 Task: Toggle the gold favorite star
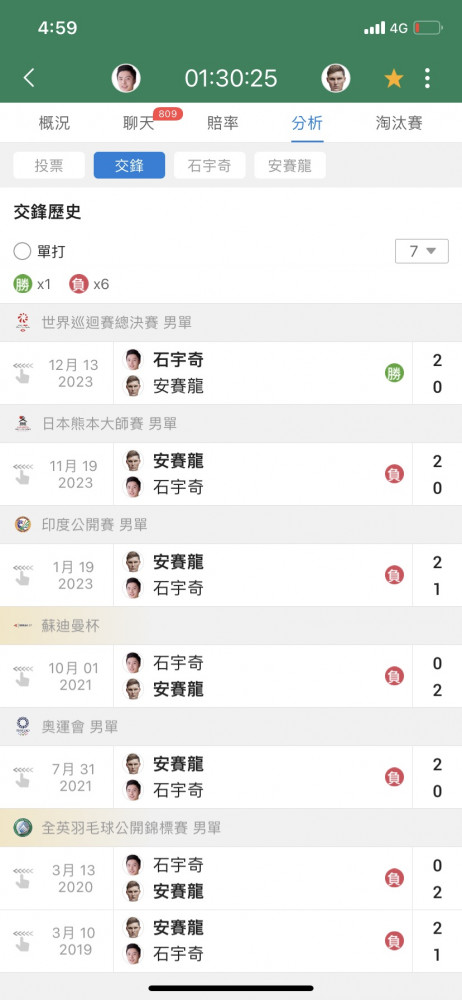tap(394, 78)
